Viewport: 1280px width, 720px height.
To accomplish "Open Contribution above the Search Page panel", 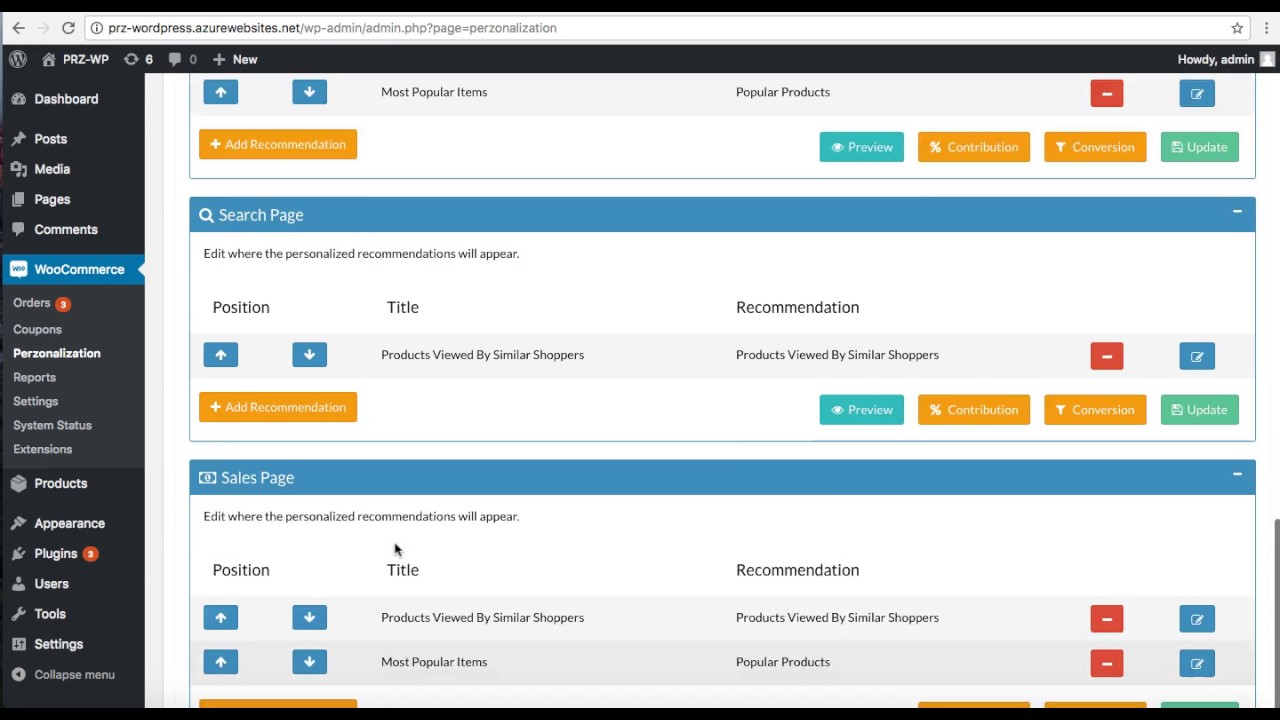I will (x=974, y=147).
